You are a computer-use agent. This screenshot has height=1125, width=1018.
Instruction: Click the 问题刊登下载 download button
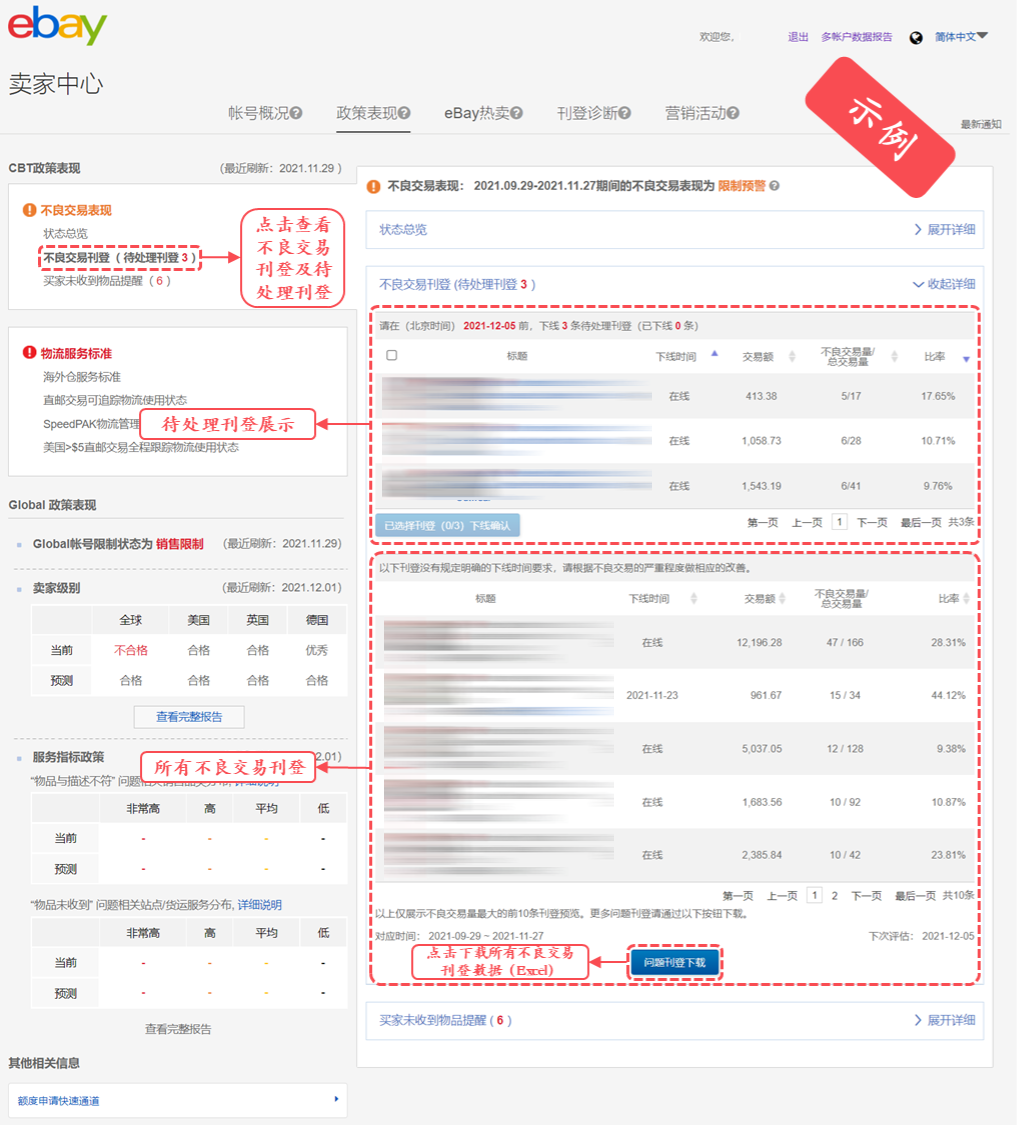click(675, 961)
